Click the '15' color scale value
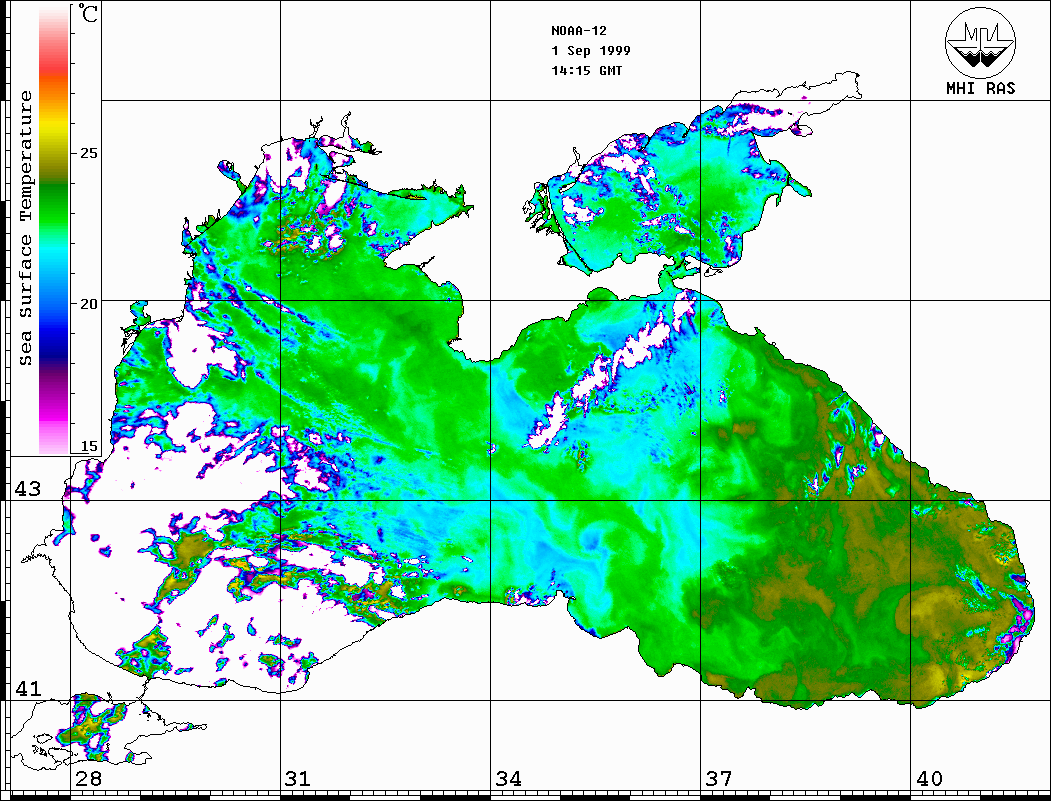 89,446
